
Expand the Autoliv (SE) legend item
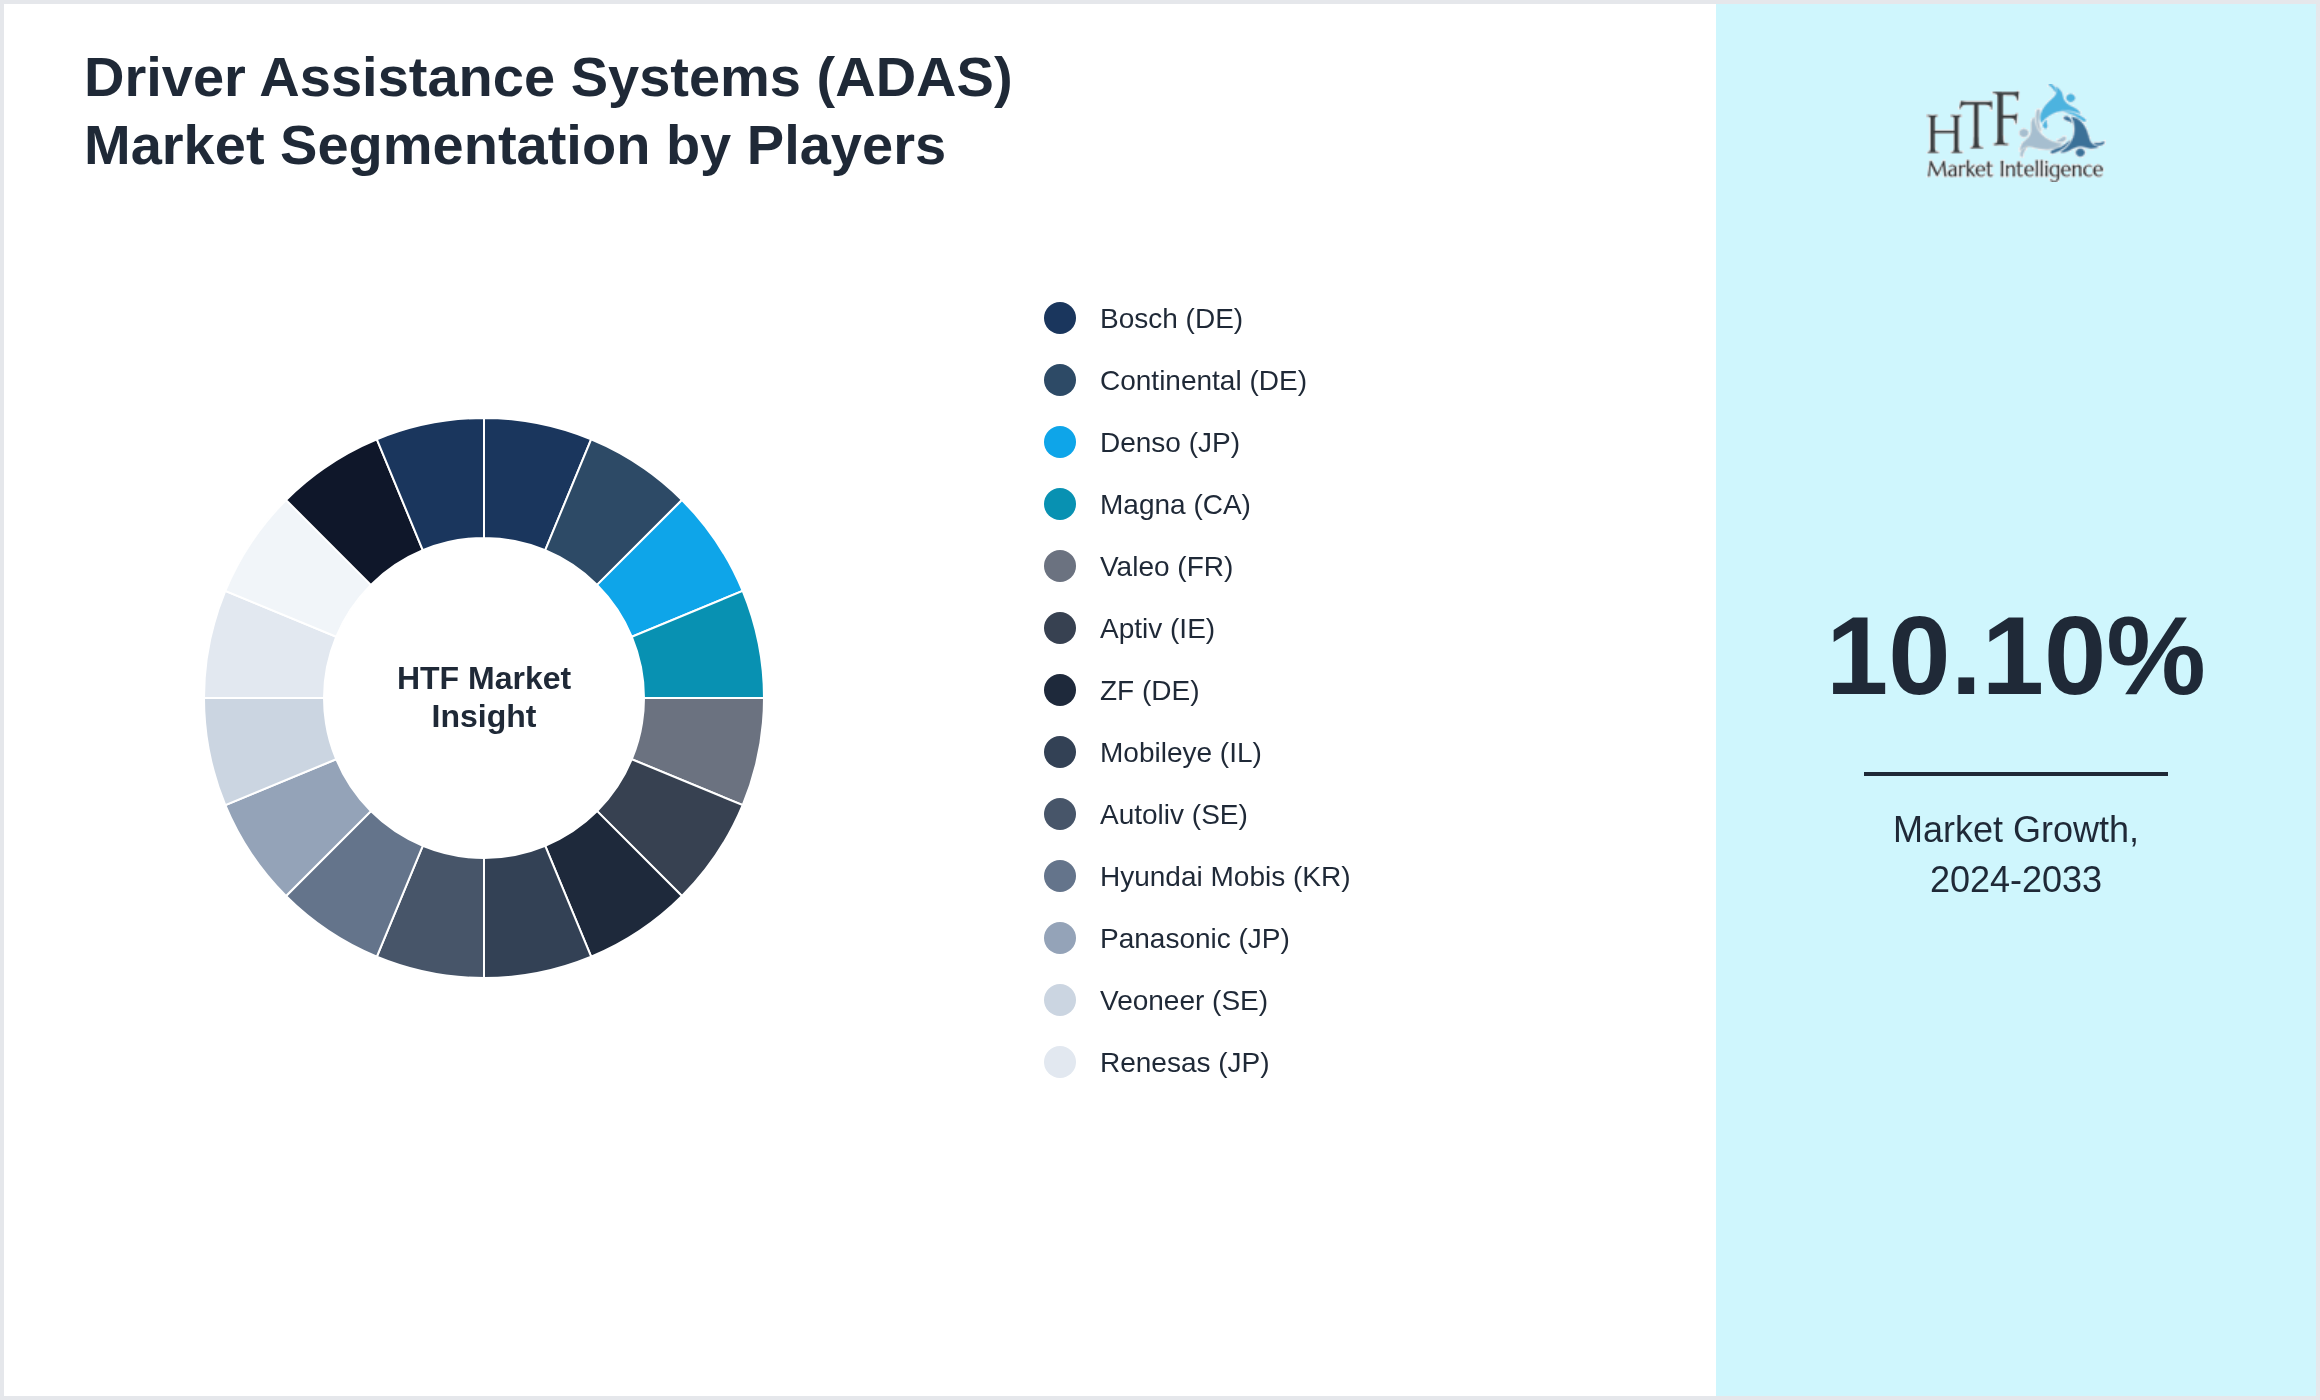click(1173, 814)
